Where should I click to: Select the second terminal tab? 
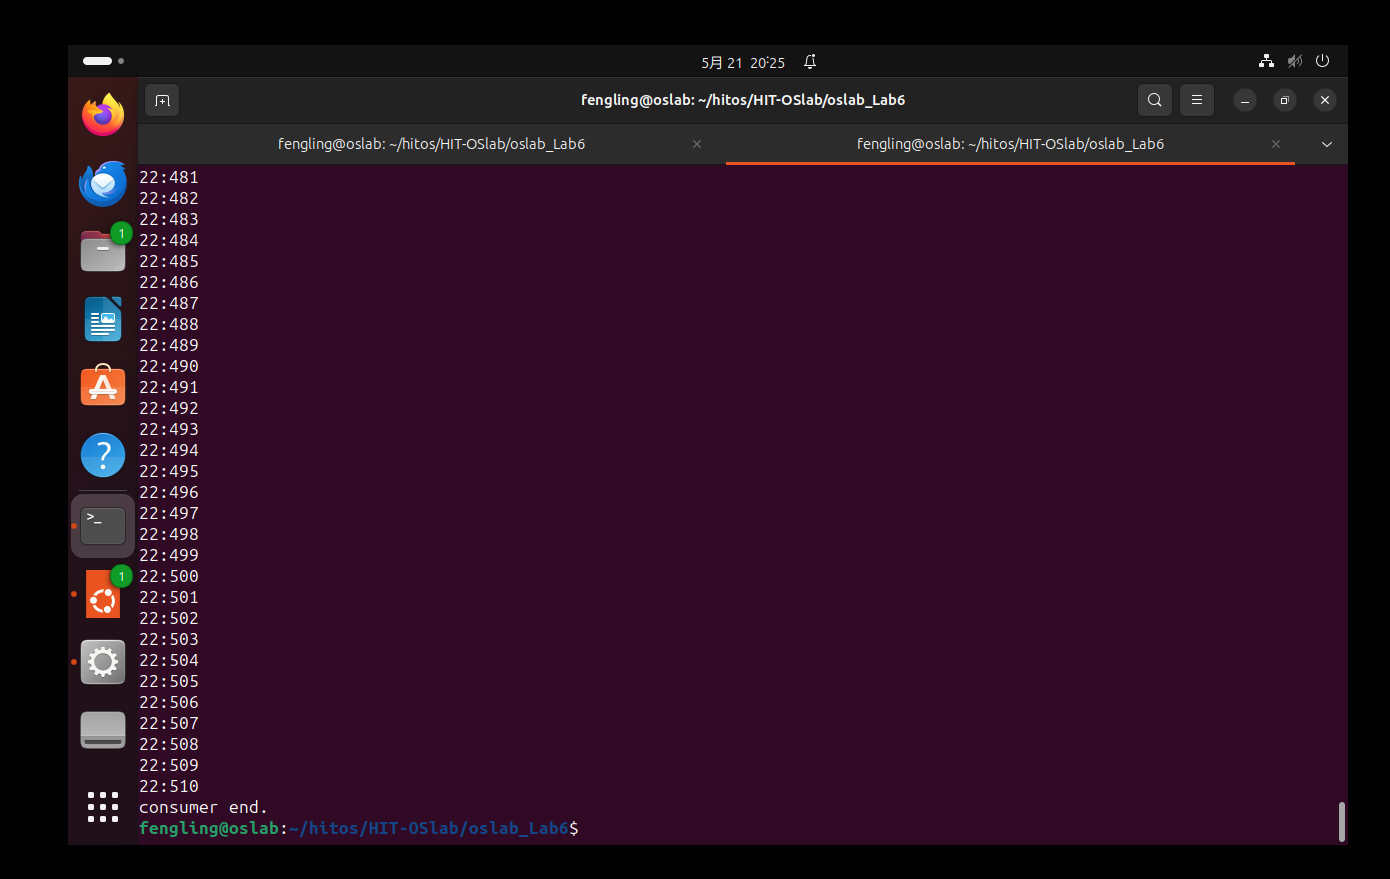click(1009, 144)
